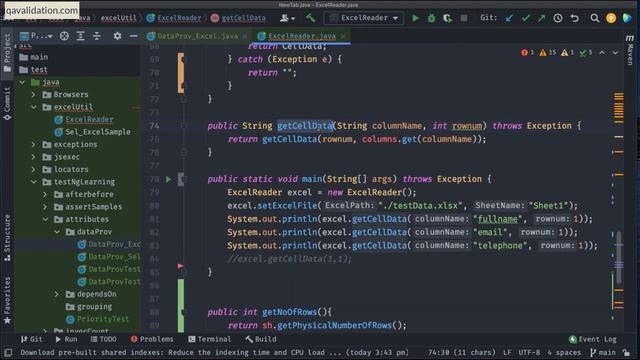Click the 4 spaces indent widget

pos(564,352)
